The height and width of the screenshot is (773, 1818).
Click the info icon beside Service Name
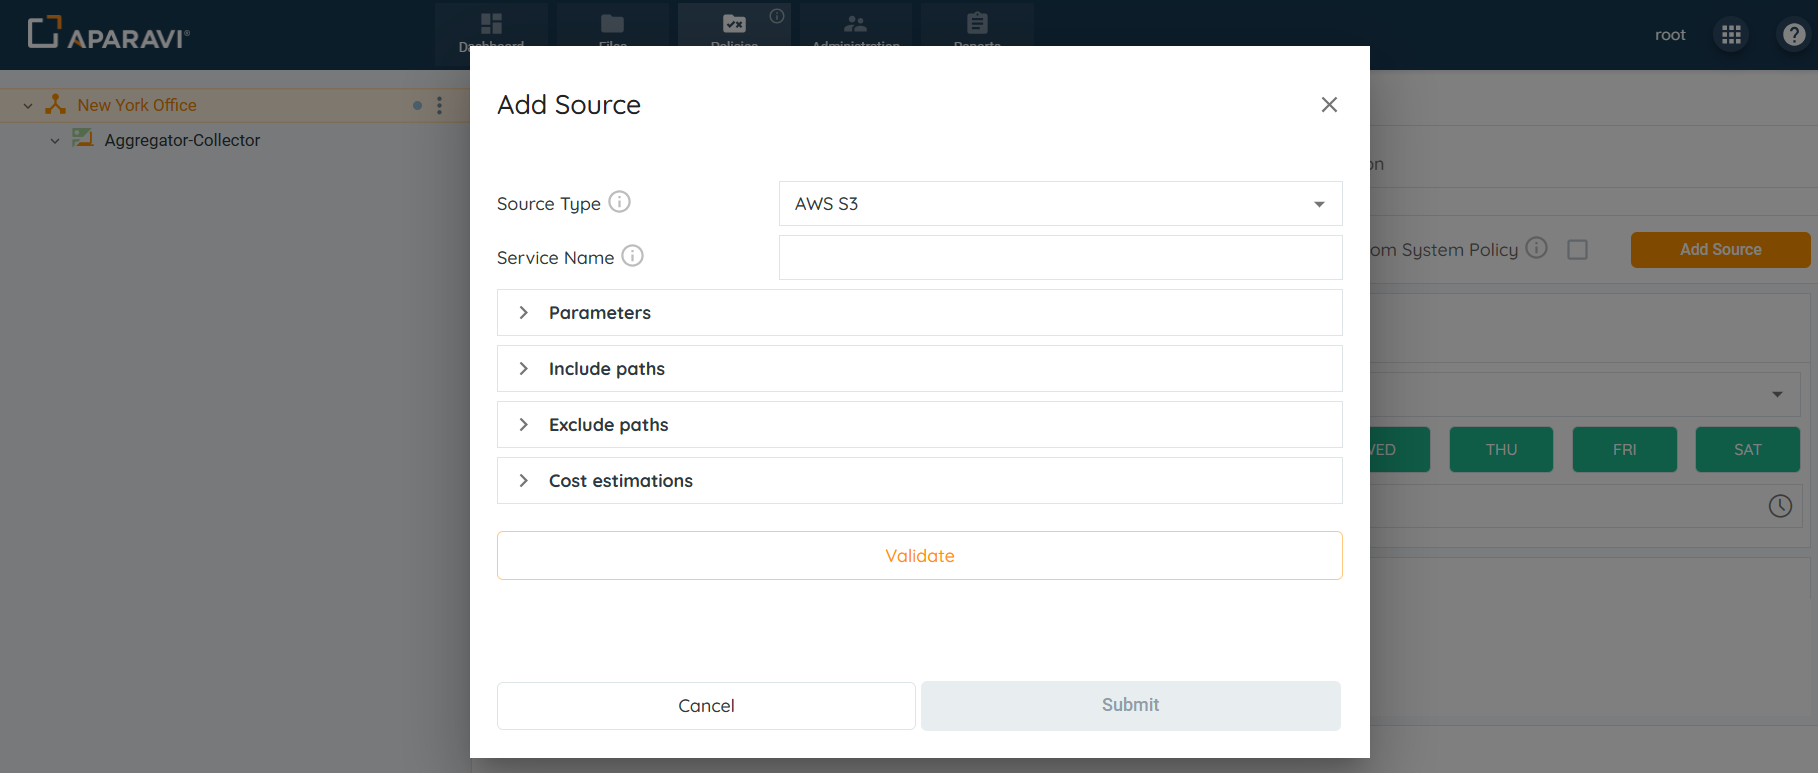[x=632, y=256]
